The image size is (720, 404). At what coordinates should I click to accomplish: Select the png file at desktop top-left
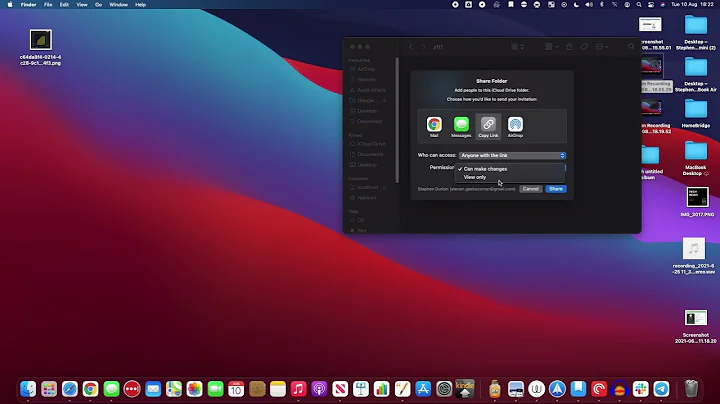(40, 47)
